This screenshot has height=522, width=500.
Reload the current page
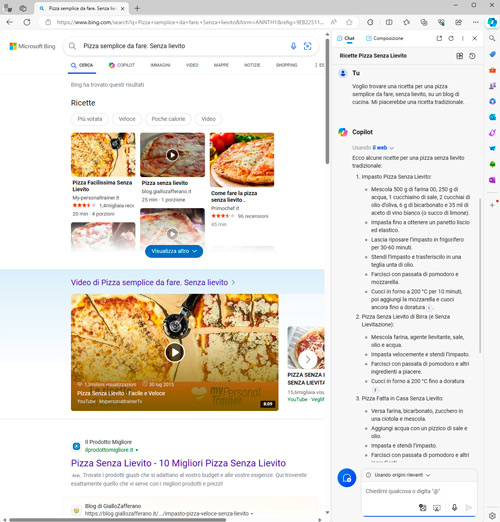coord(27,22)
